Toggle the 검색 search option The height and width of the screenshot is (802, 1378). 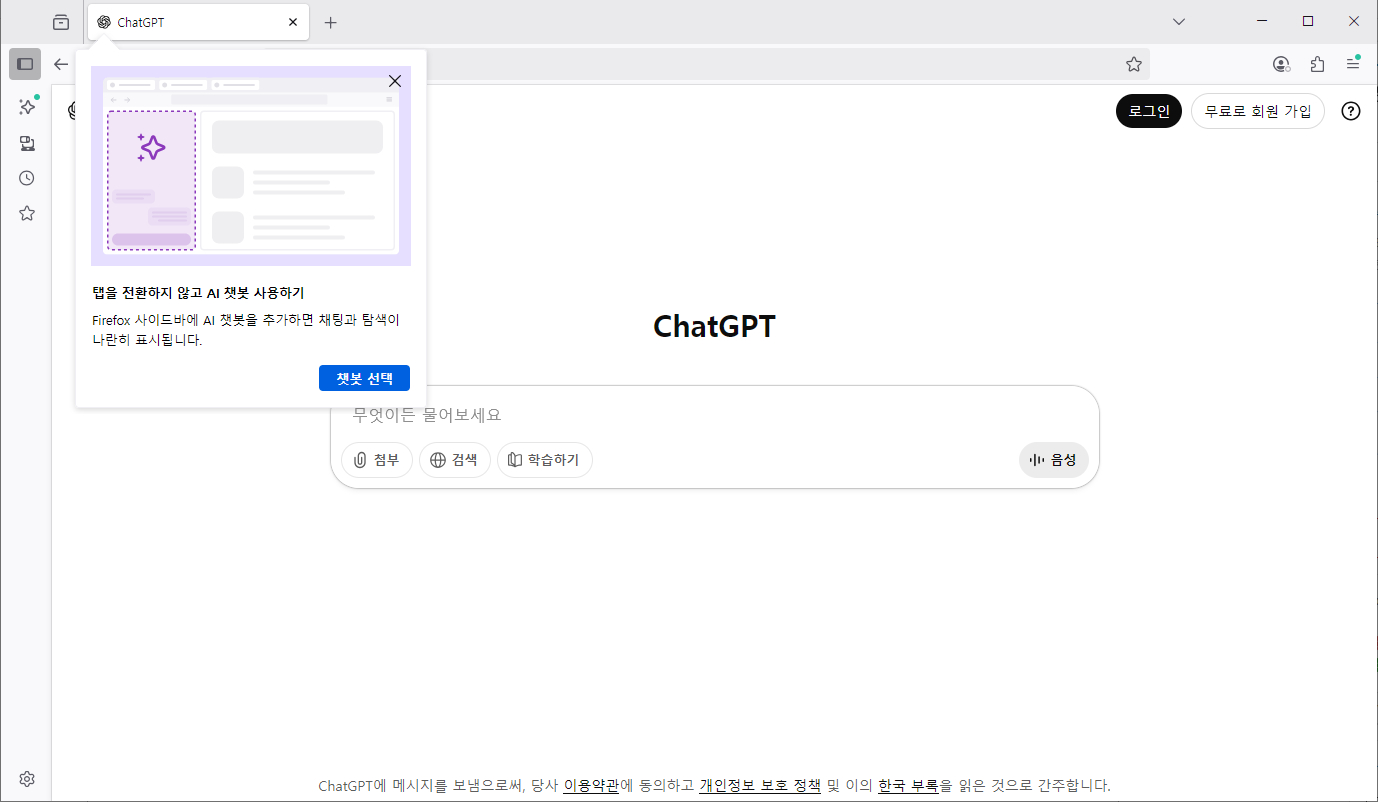[x=454, y=460]
